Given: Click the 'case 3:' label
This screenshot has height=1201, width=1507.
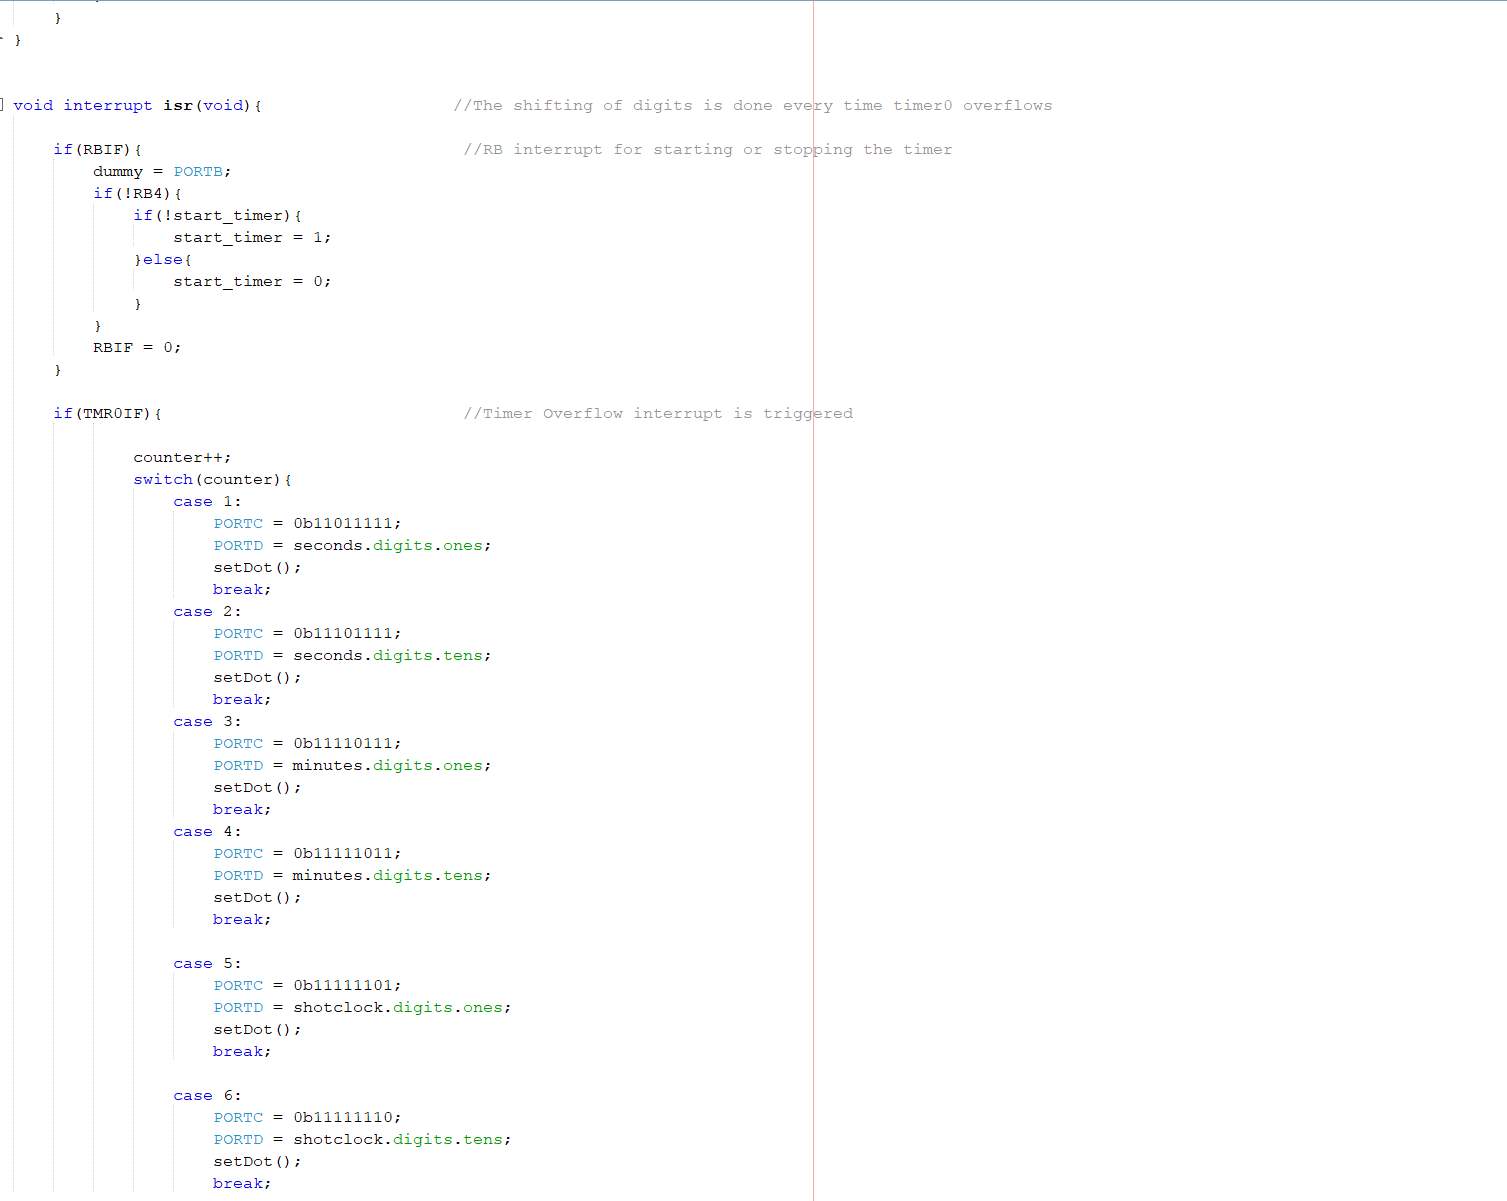Looking at the screenshot, I should point(207,721).
